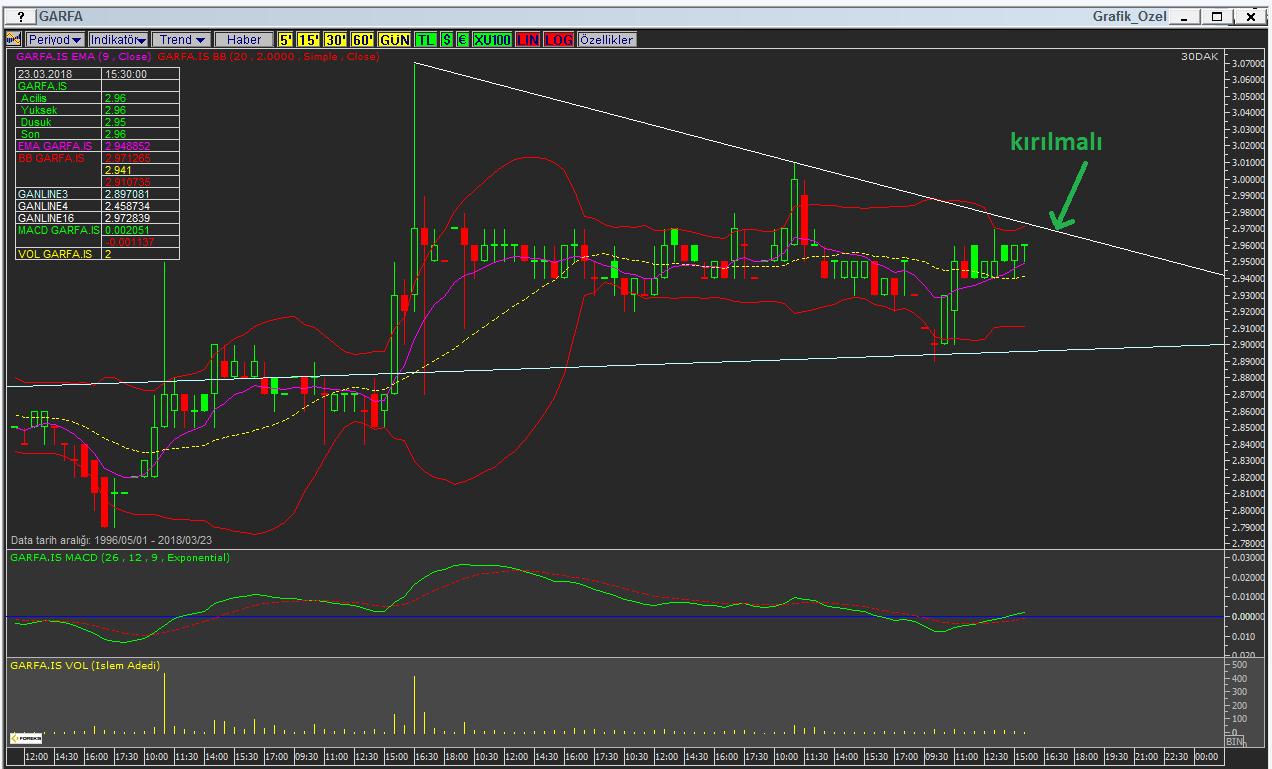Open Özellikler properties button
The image size is (1272, 769).
606,39
